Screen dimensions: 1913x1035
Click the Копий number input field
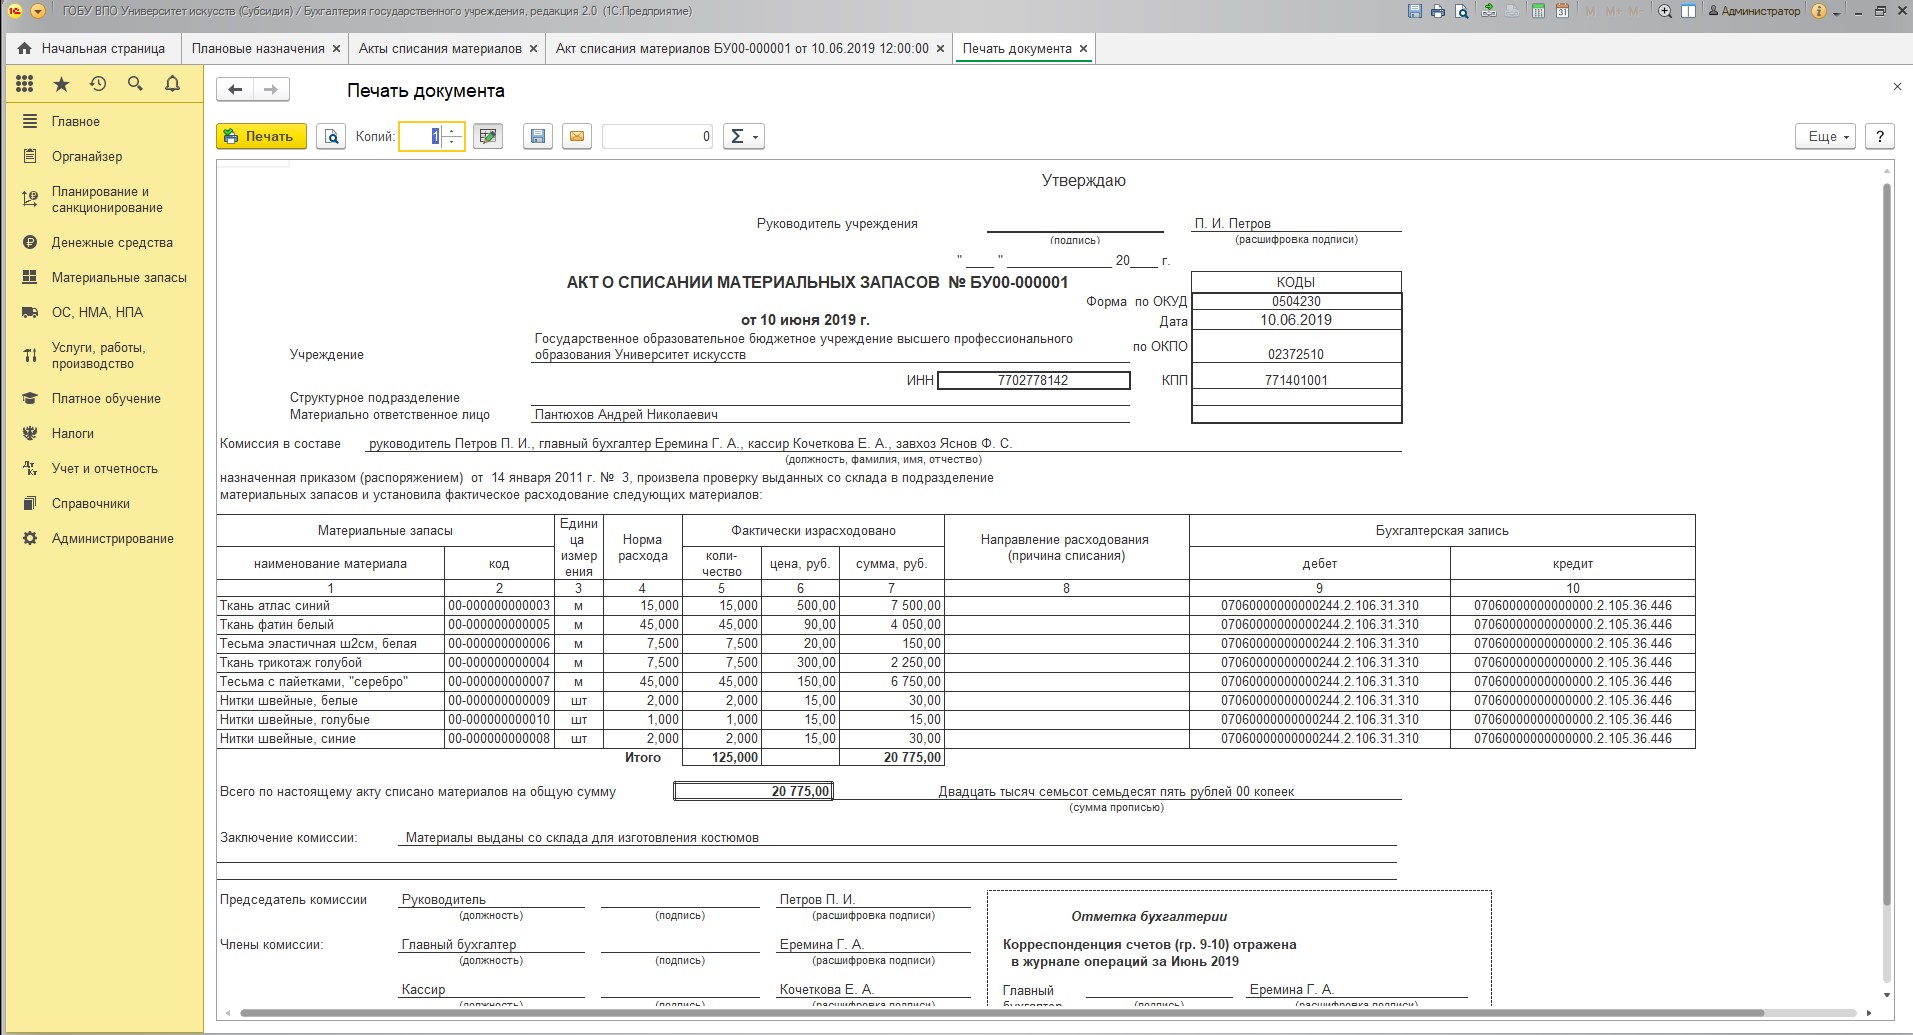pyautogui.click(x=422, y=137)
